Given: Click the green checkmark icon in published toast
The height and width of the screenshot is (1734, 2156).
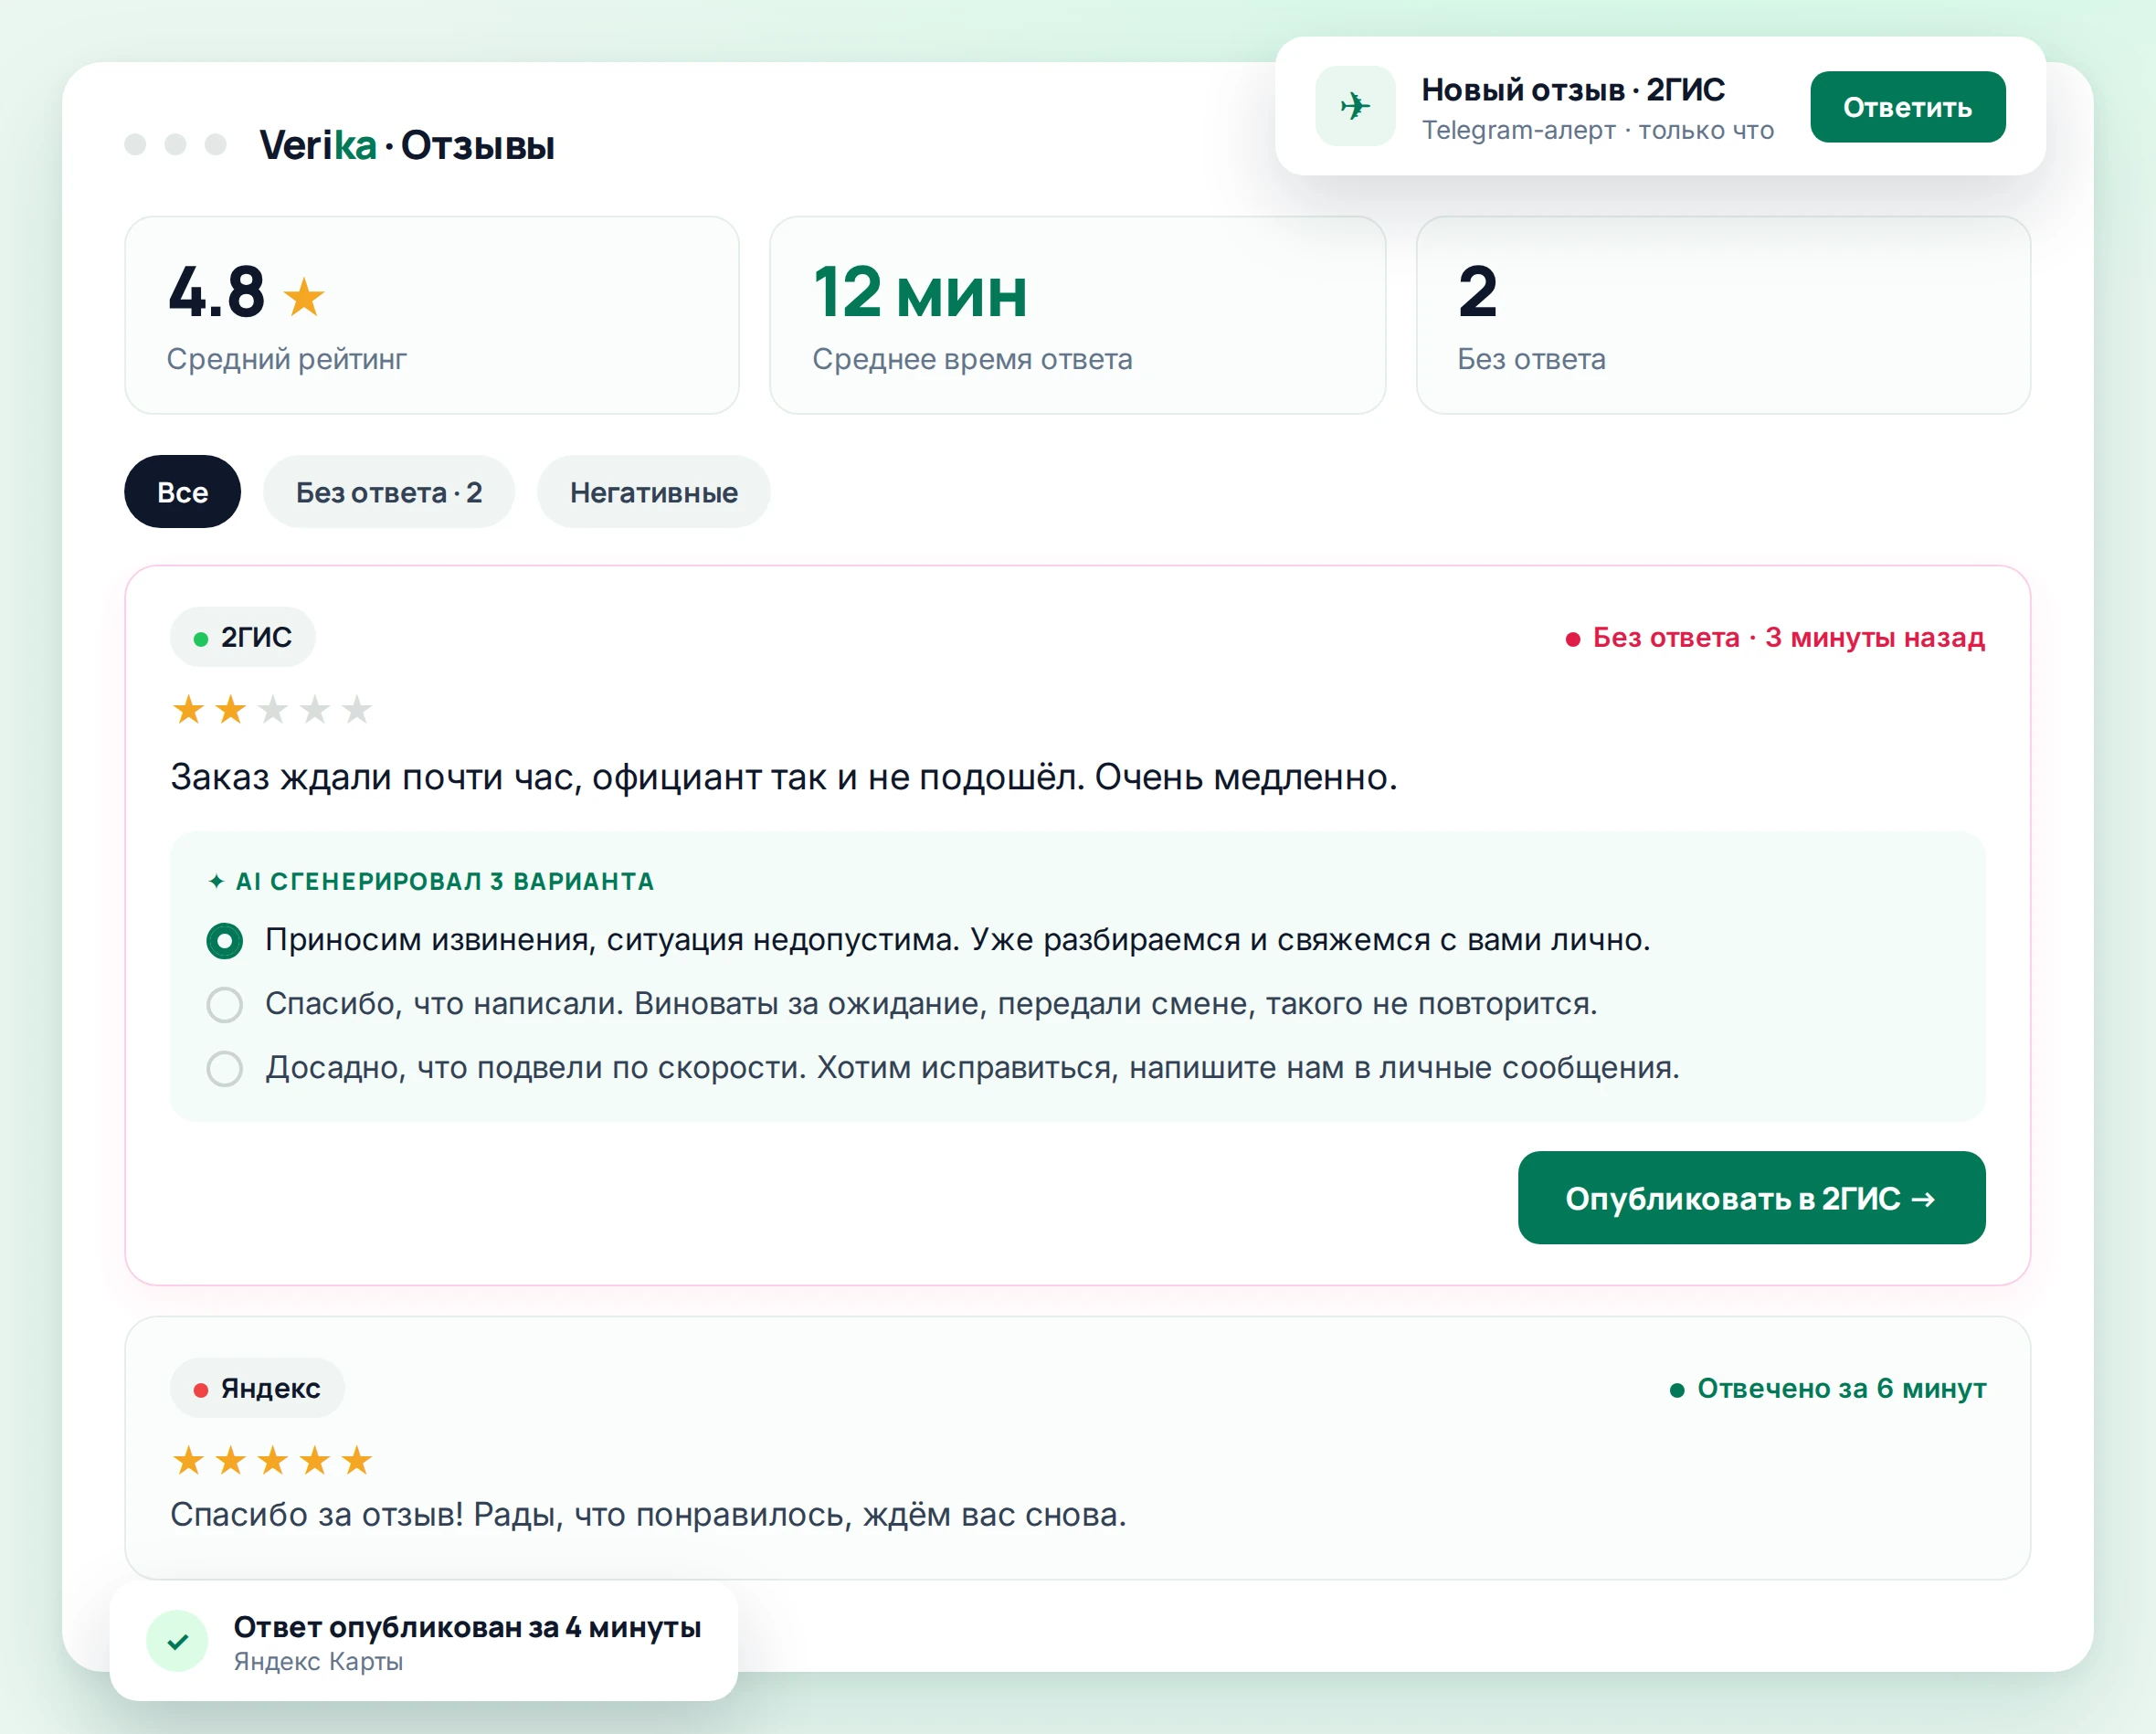Looking at the screenshot, I should point(177,1641).
